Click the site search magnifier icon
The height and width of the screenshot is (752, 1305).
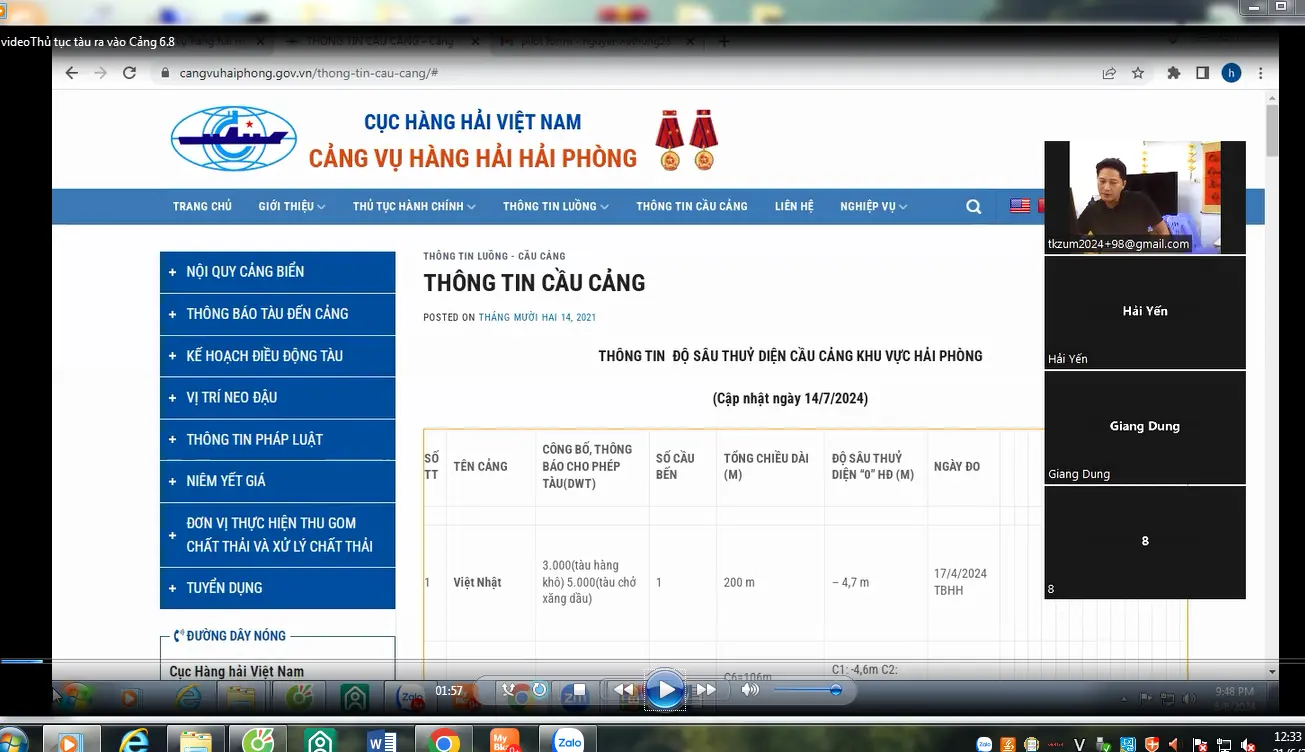pos(974,207)
